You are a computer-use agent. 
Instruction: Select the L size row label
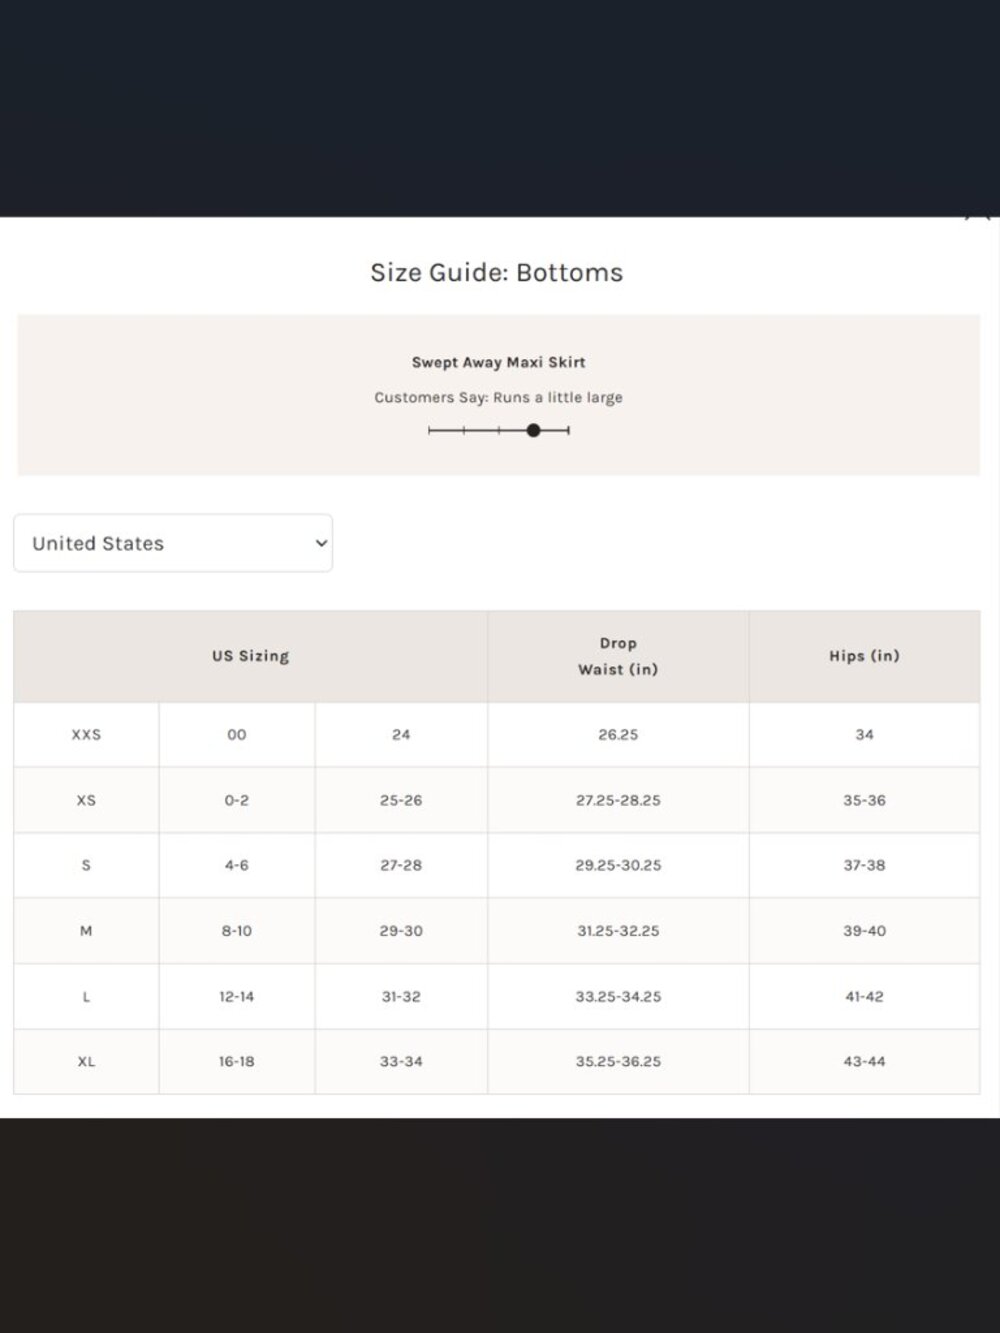86,996
